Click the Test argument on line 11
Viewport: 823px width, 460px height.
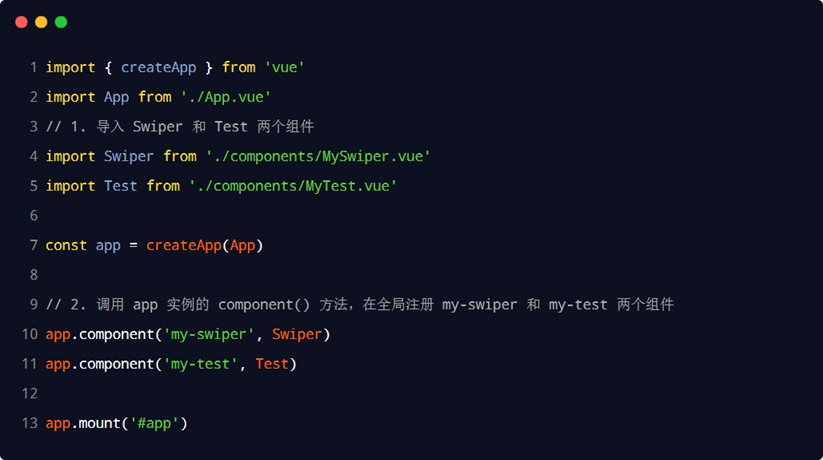[272, 364]
